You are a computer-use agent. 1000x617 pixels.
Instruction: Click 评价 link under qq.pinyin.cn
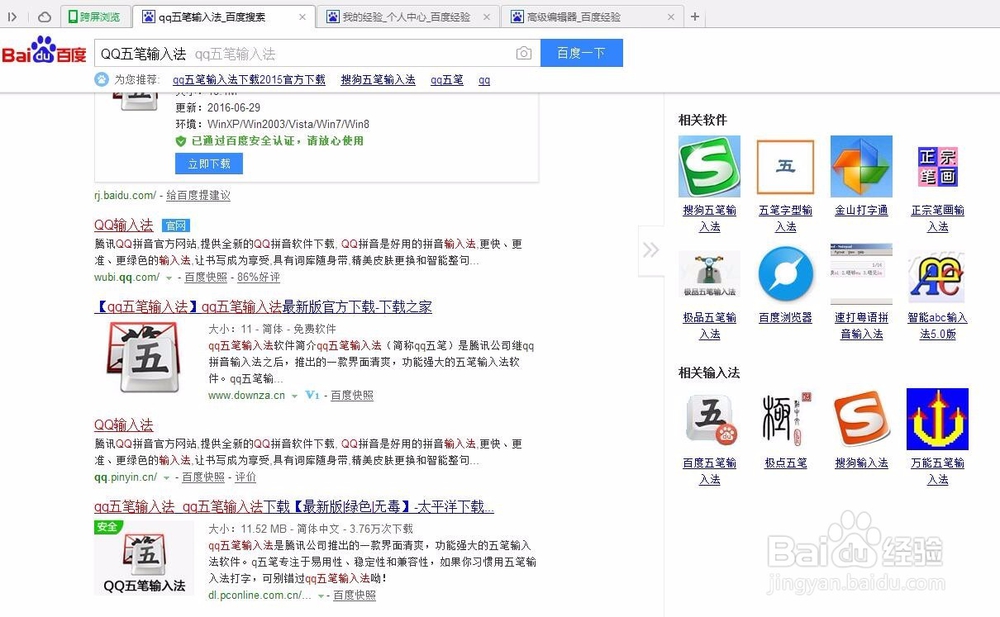click(x=245, y=477)
